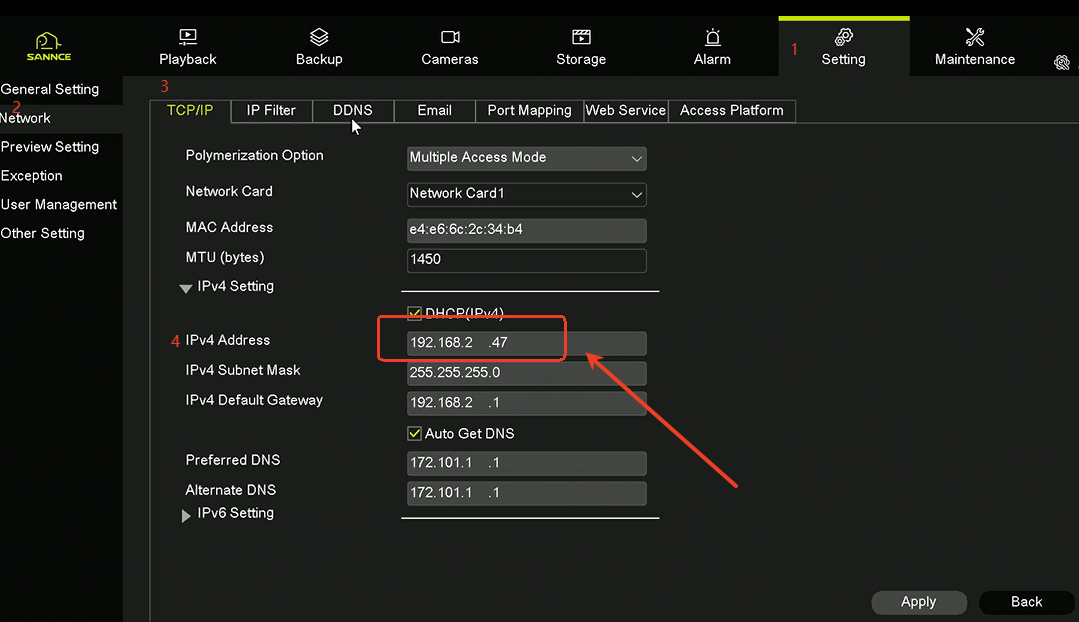Click the Preferred DNS label
Viewport: 1079px width, 622px height.
(233, 460)
